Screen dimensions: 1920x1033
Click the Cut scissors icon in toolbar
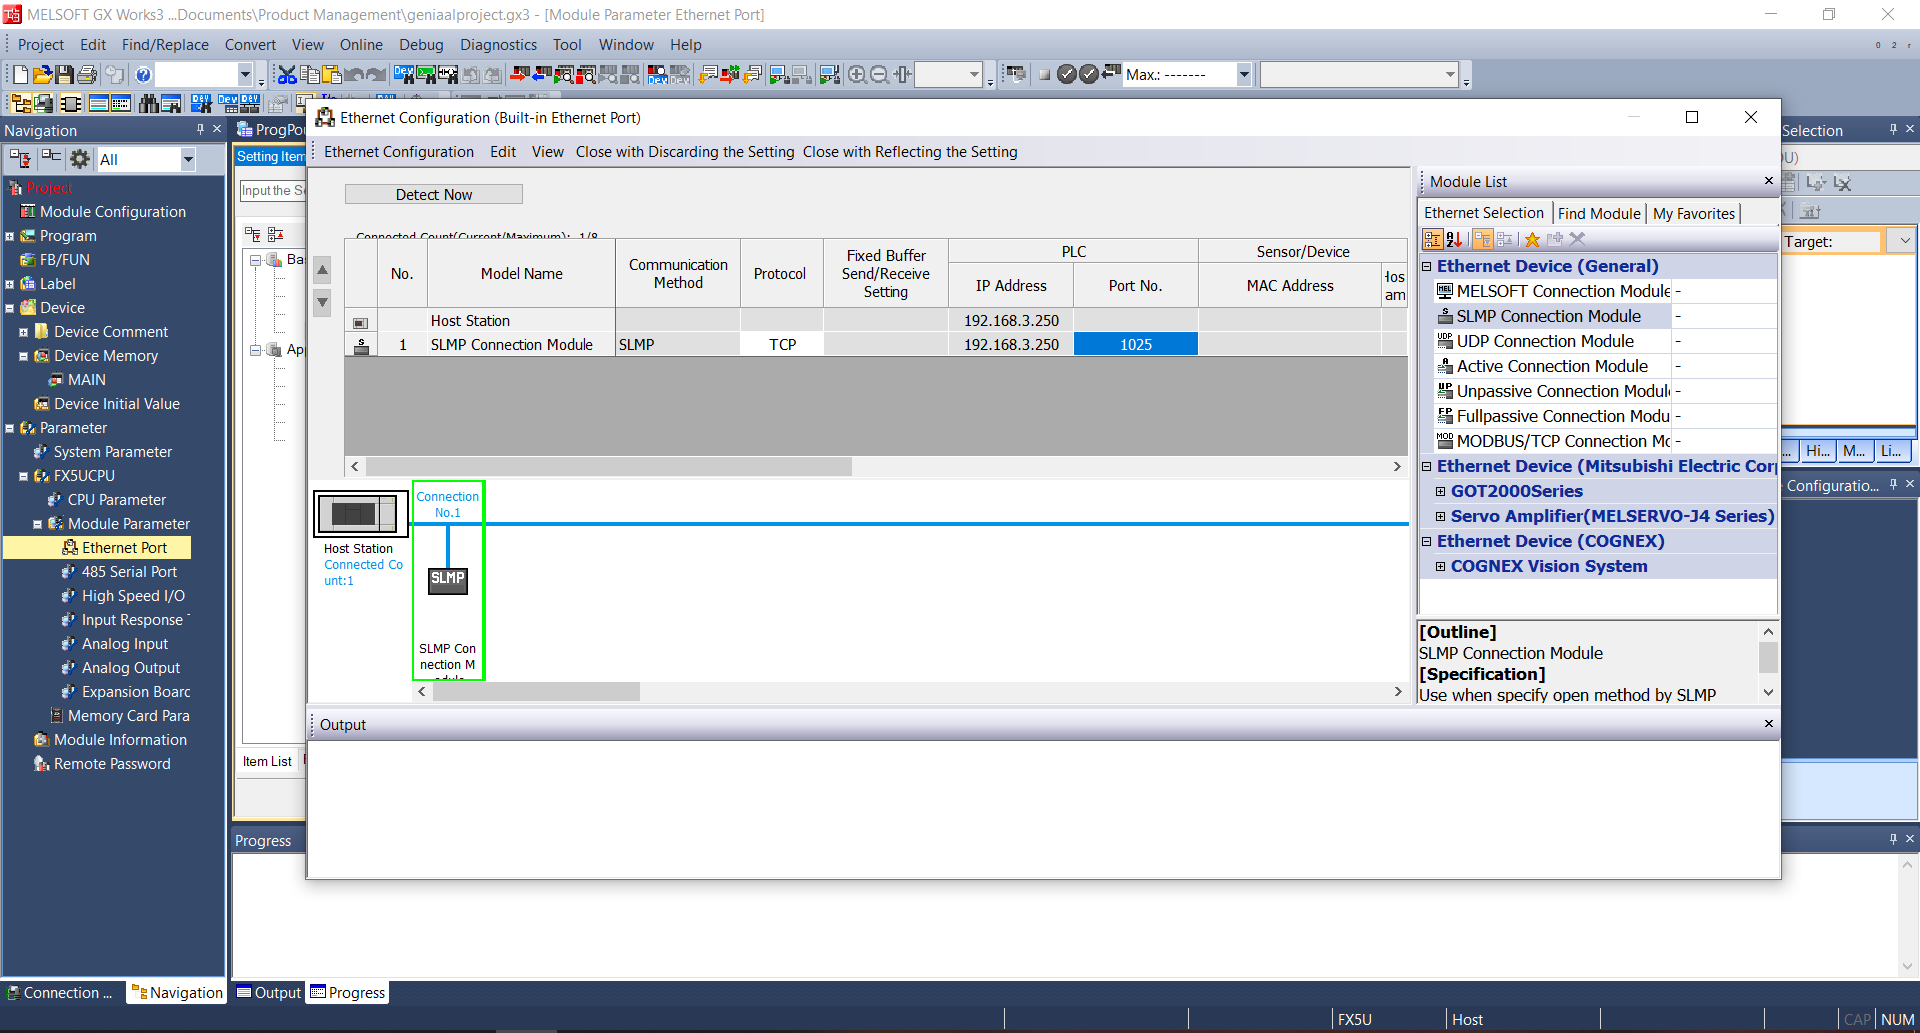coord(287,75)
